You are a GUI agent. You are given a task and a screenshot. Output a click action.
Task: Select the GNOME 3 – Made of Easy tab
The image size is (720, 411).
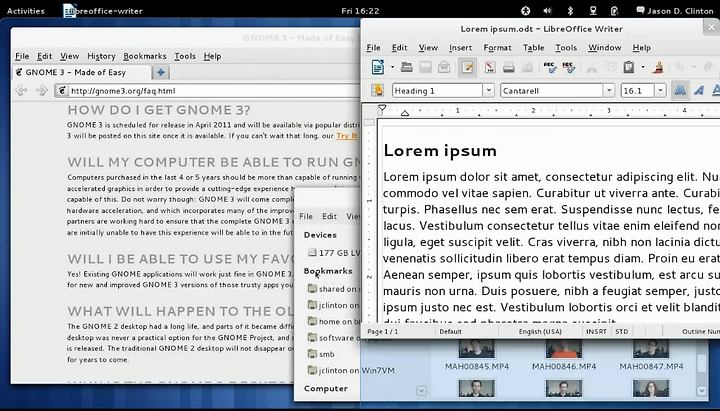click(x=82, y=72)
